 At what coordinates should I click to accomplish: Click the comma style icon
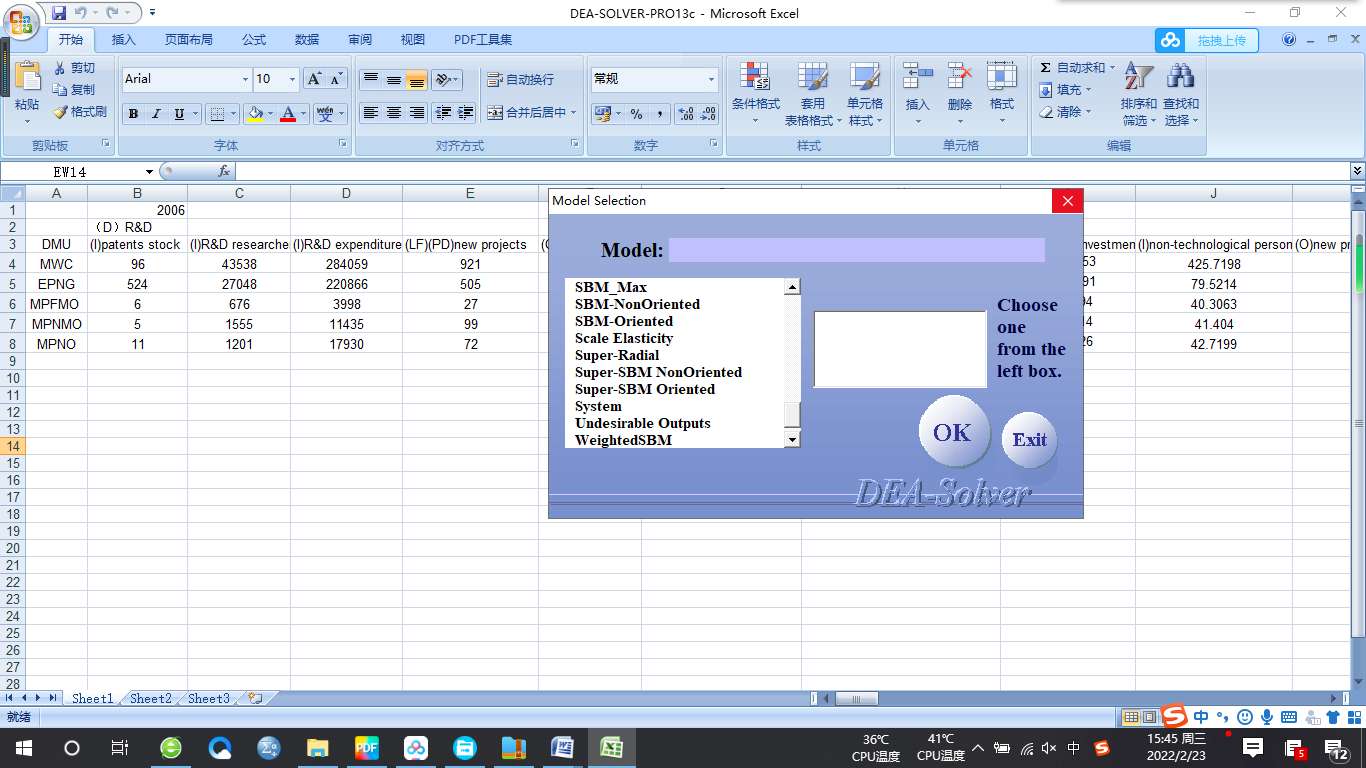pyautogui.click(x=659, y=114)
